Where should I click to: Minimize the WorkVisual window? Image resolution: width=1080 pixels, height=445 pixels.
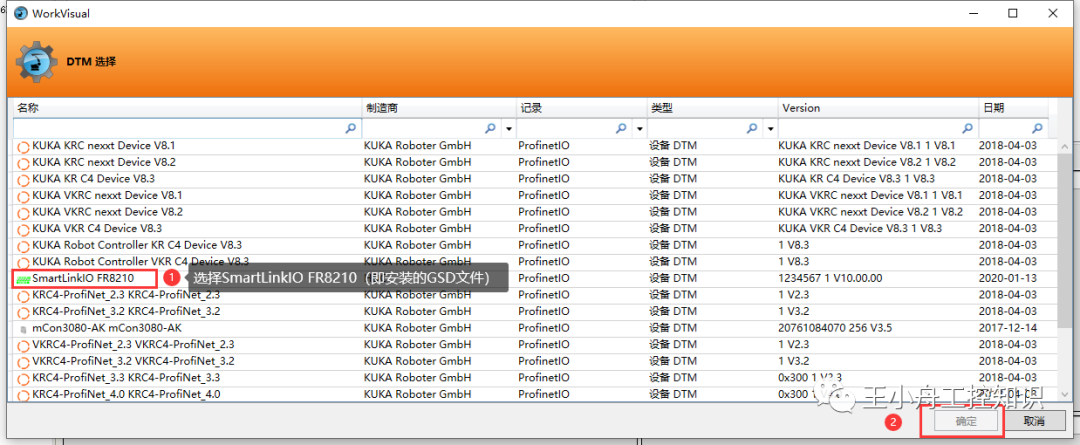[x=974, y=13]
